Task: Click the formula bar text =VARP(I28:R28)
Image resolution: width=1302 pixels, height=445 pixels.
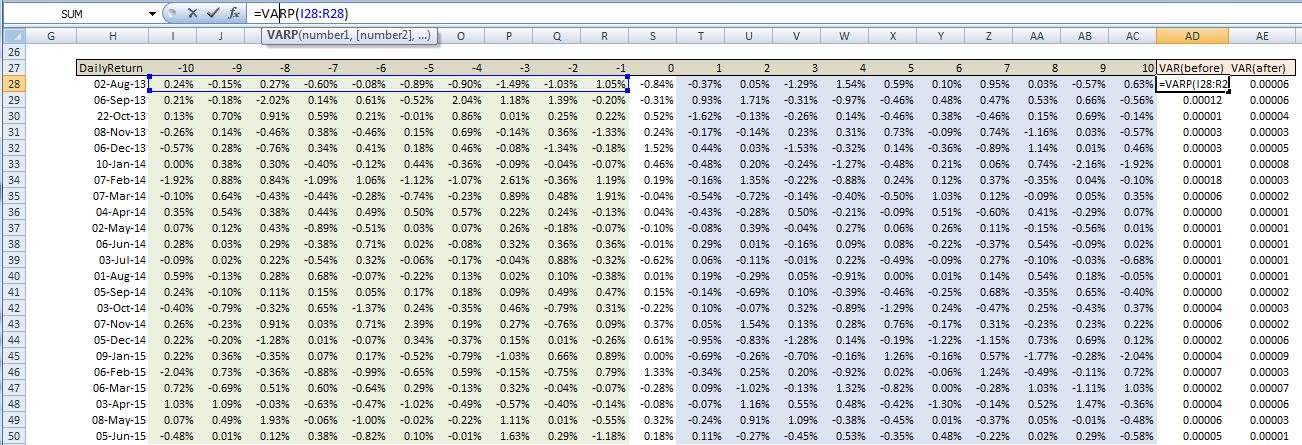Action: click(x=301, y=13)
